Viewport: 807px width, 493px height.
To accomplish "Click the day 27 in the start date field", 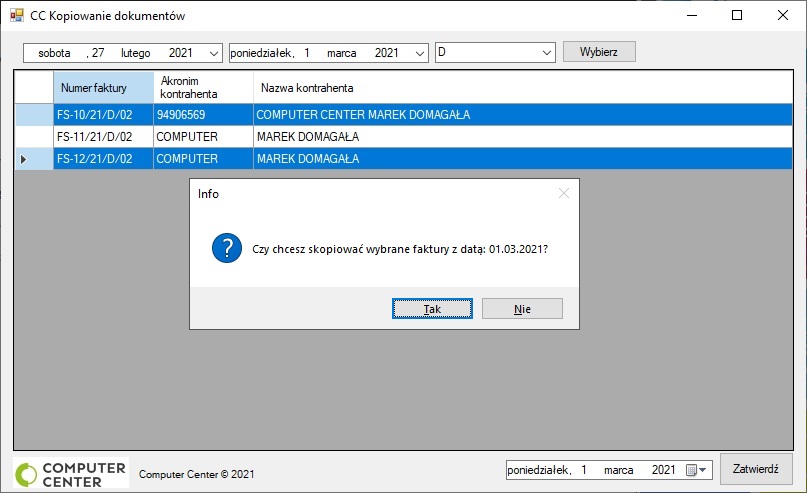I will [x=98, y=53].
